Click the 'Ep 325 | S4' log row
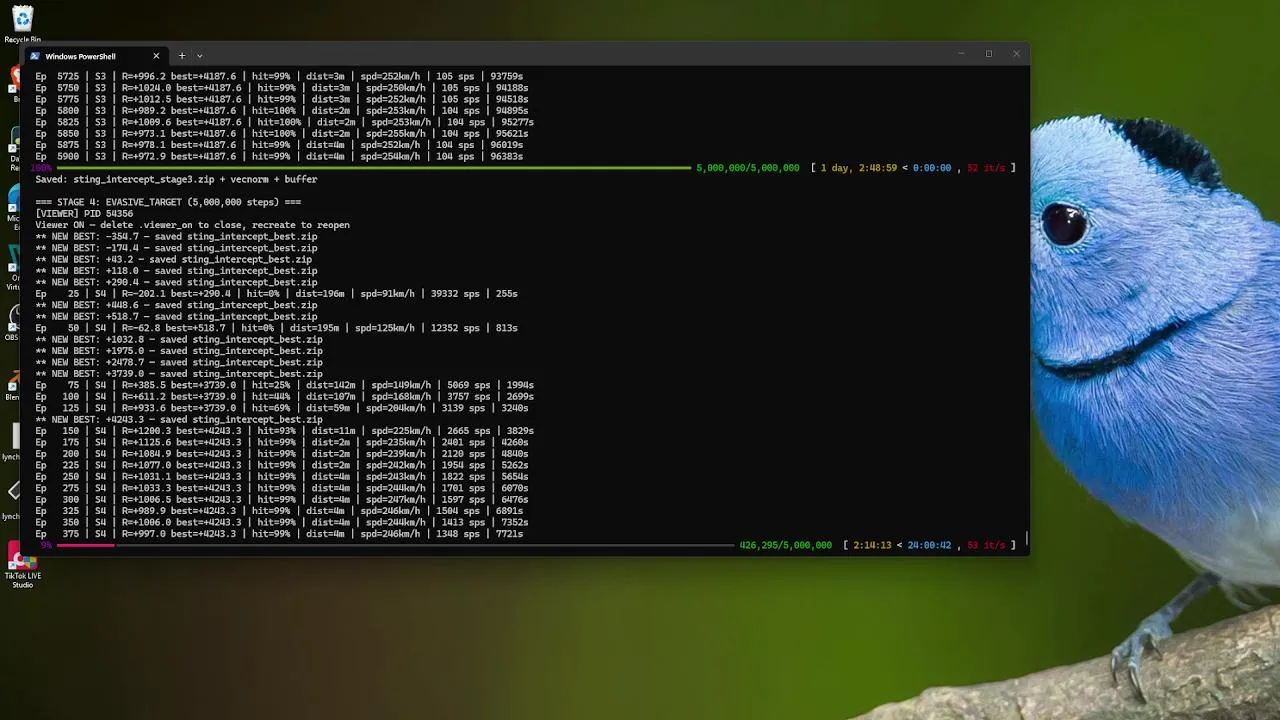Screen dimensions: 1280x720 [x=279, y=511]
